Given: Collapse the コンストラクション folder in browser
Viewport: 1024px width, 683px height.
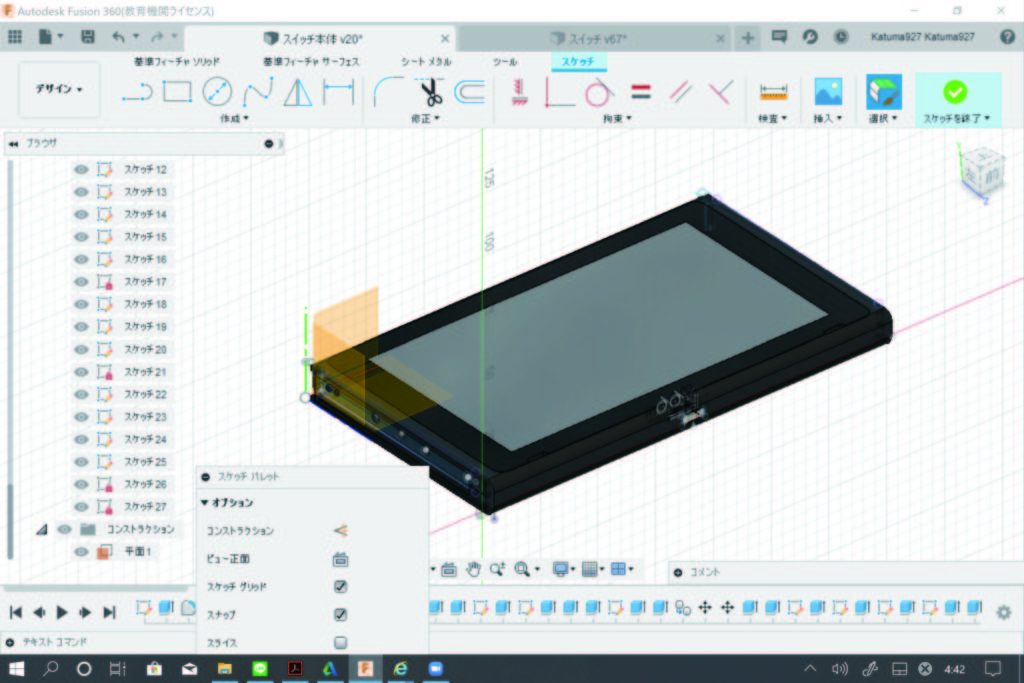Looking at the screenshot, I should point(42,529).
